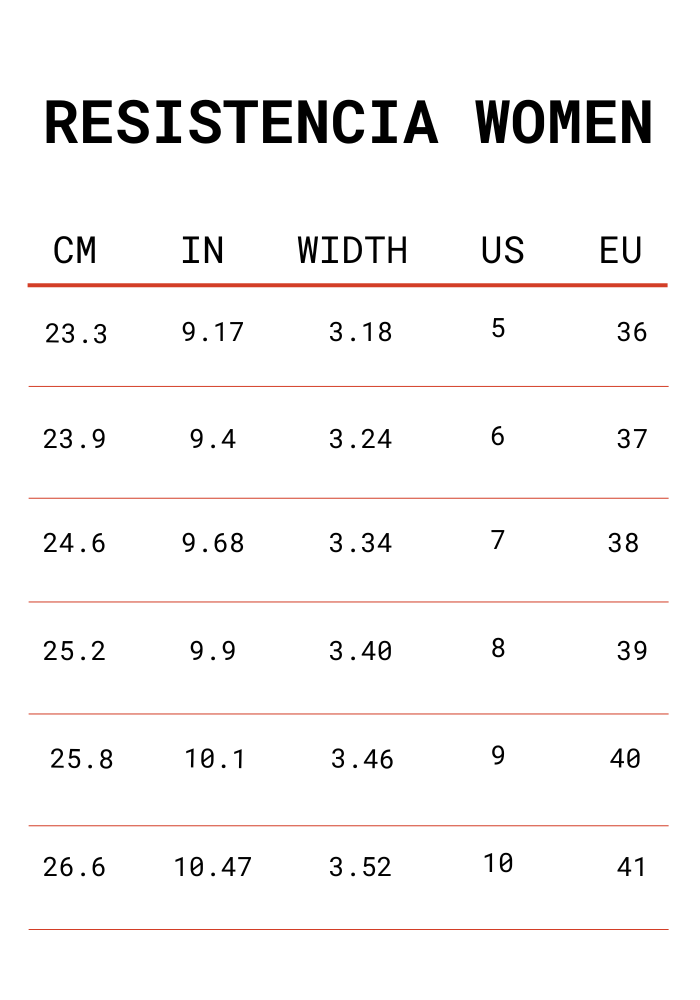Select EU size 38
The height and width of the screenshot is (1000, 700).
pyautogui.click(x=623, y=543)
